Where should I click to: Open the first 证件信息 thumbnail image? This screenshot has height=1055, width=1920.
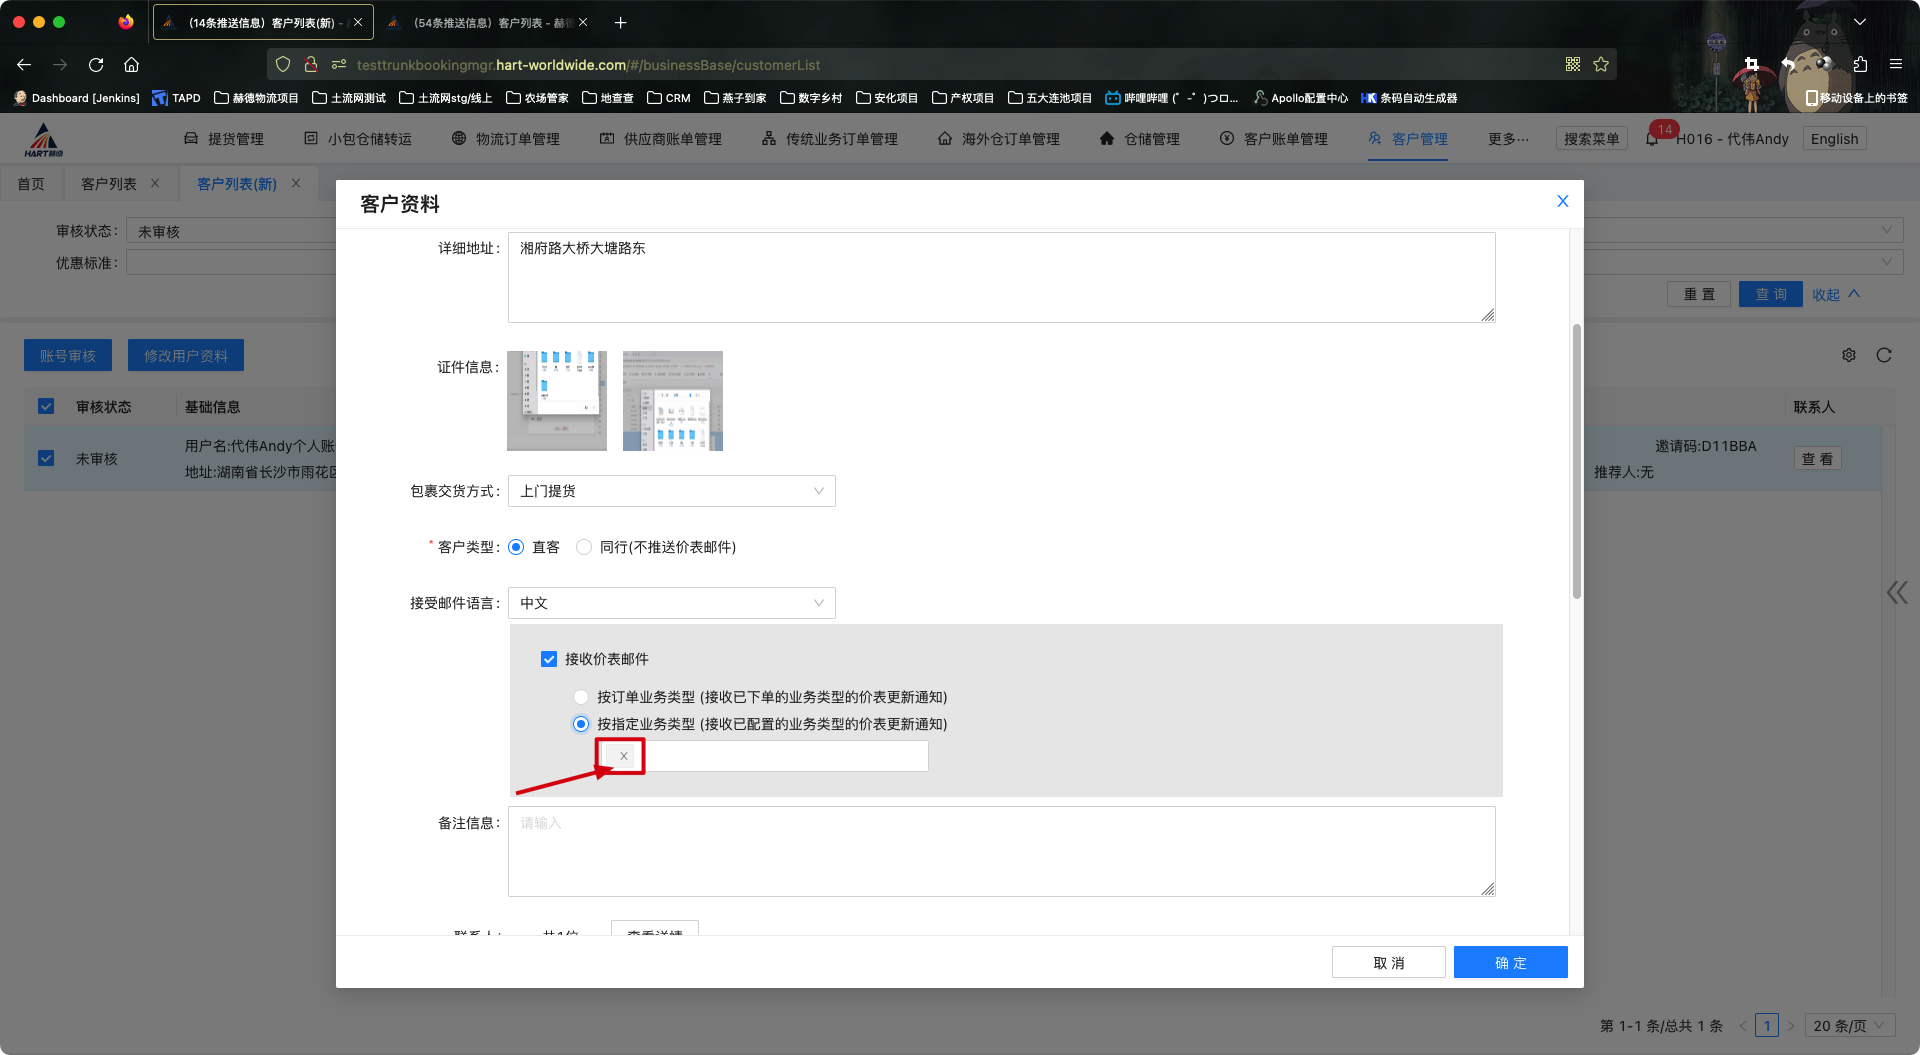(557, 401)
